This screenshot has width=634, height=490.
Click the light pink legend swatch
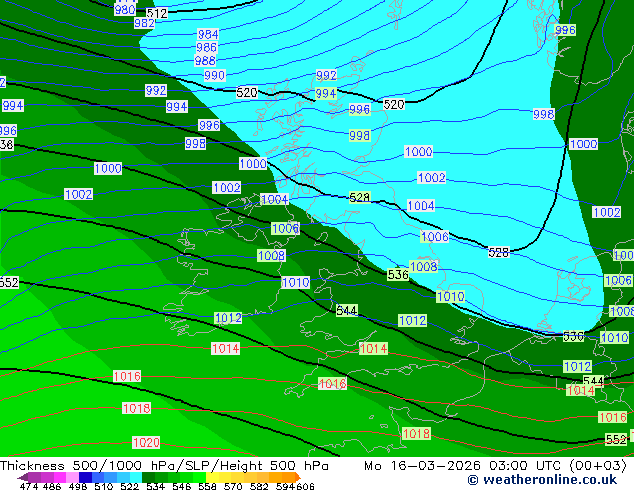coord(72,477)
